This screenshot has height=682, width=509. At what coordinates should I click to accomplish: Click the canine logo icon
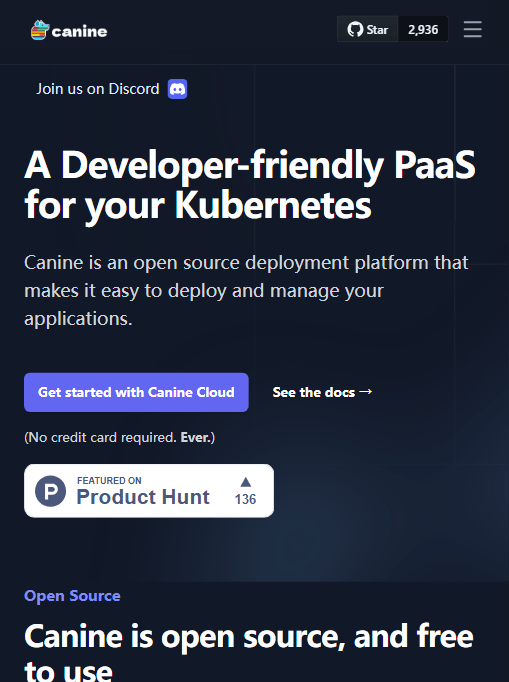pyautogui.click(x=40, y=30)
